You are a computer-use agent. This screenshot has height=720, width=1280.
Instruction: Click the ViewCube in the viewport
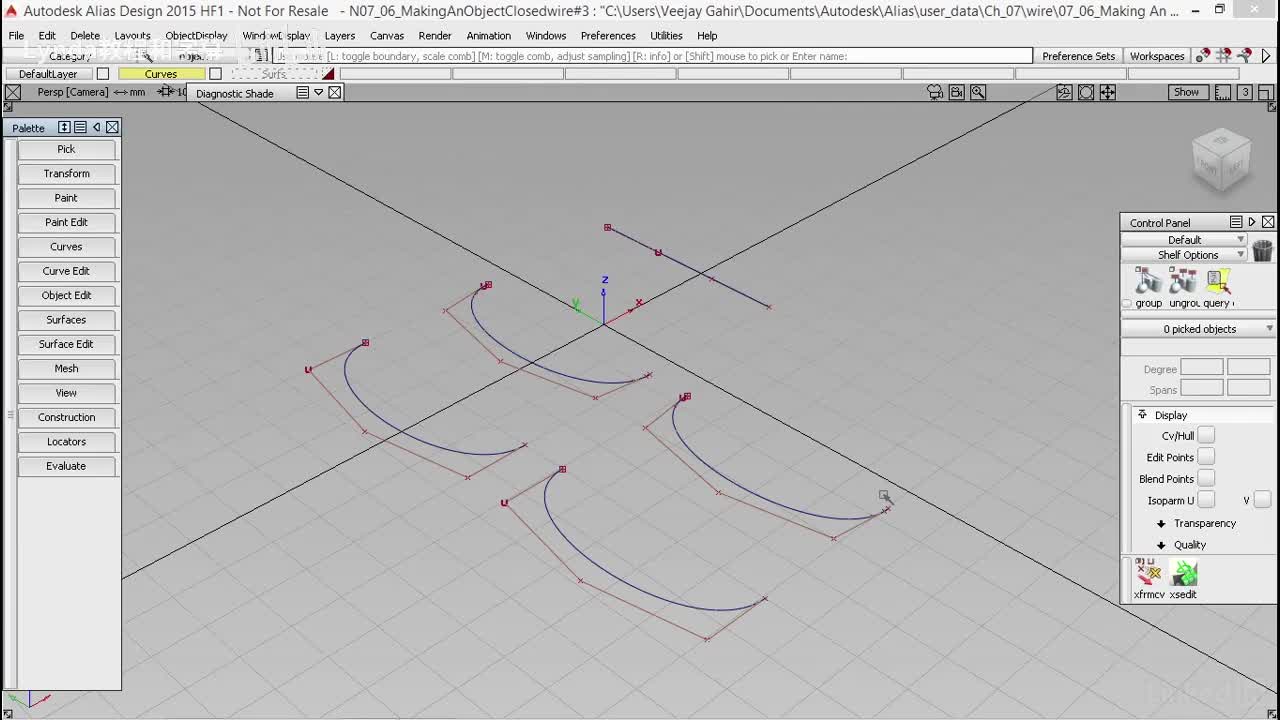[1221, 162]
